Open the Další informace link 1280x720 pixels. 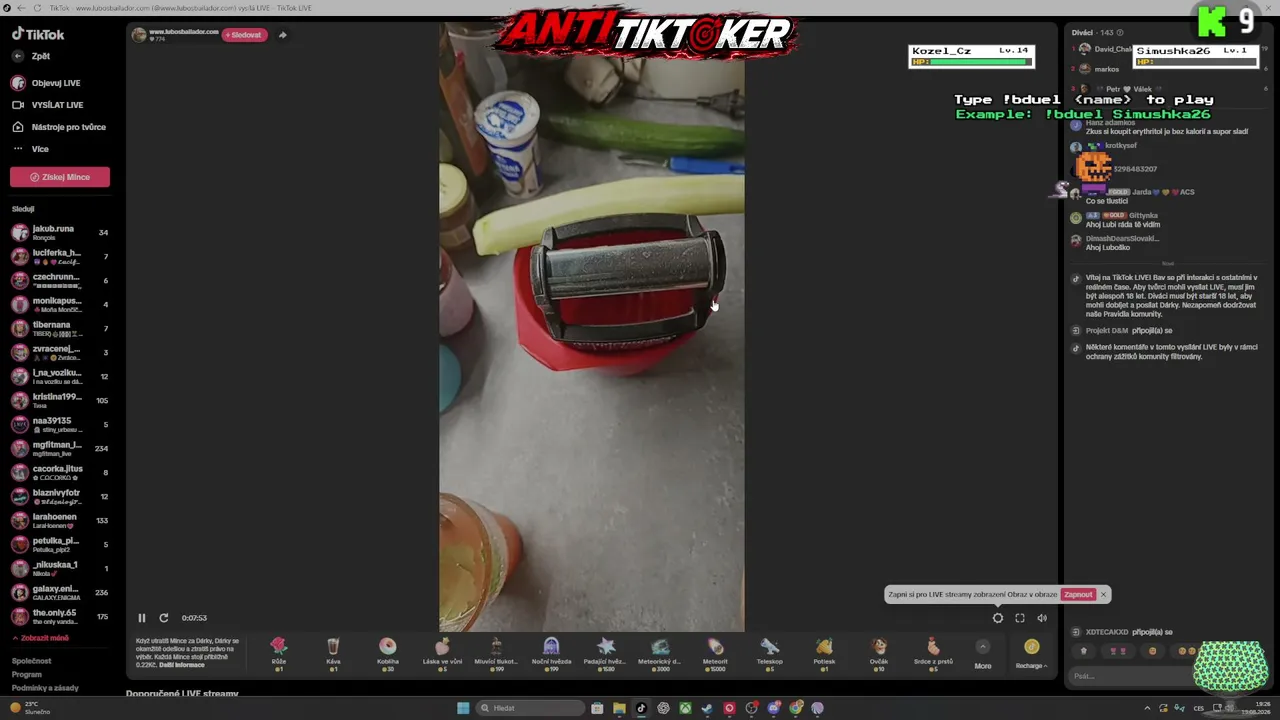tap(183, 665)
